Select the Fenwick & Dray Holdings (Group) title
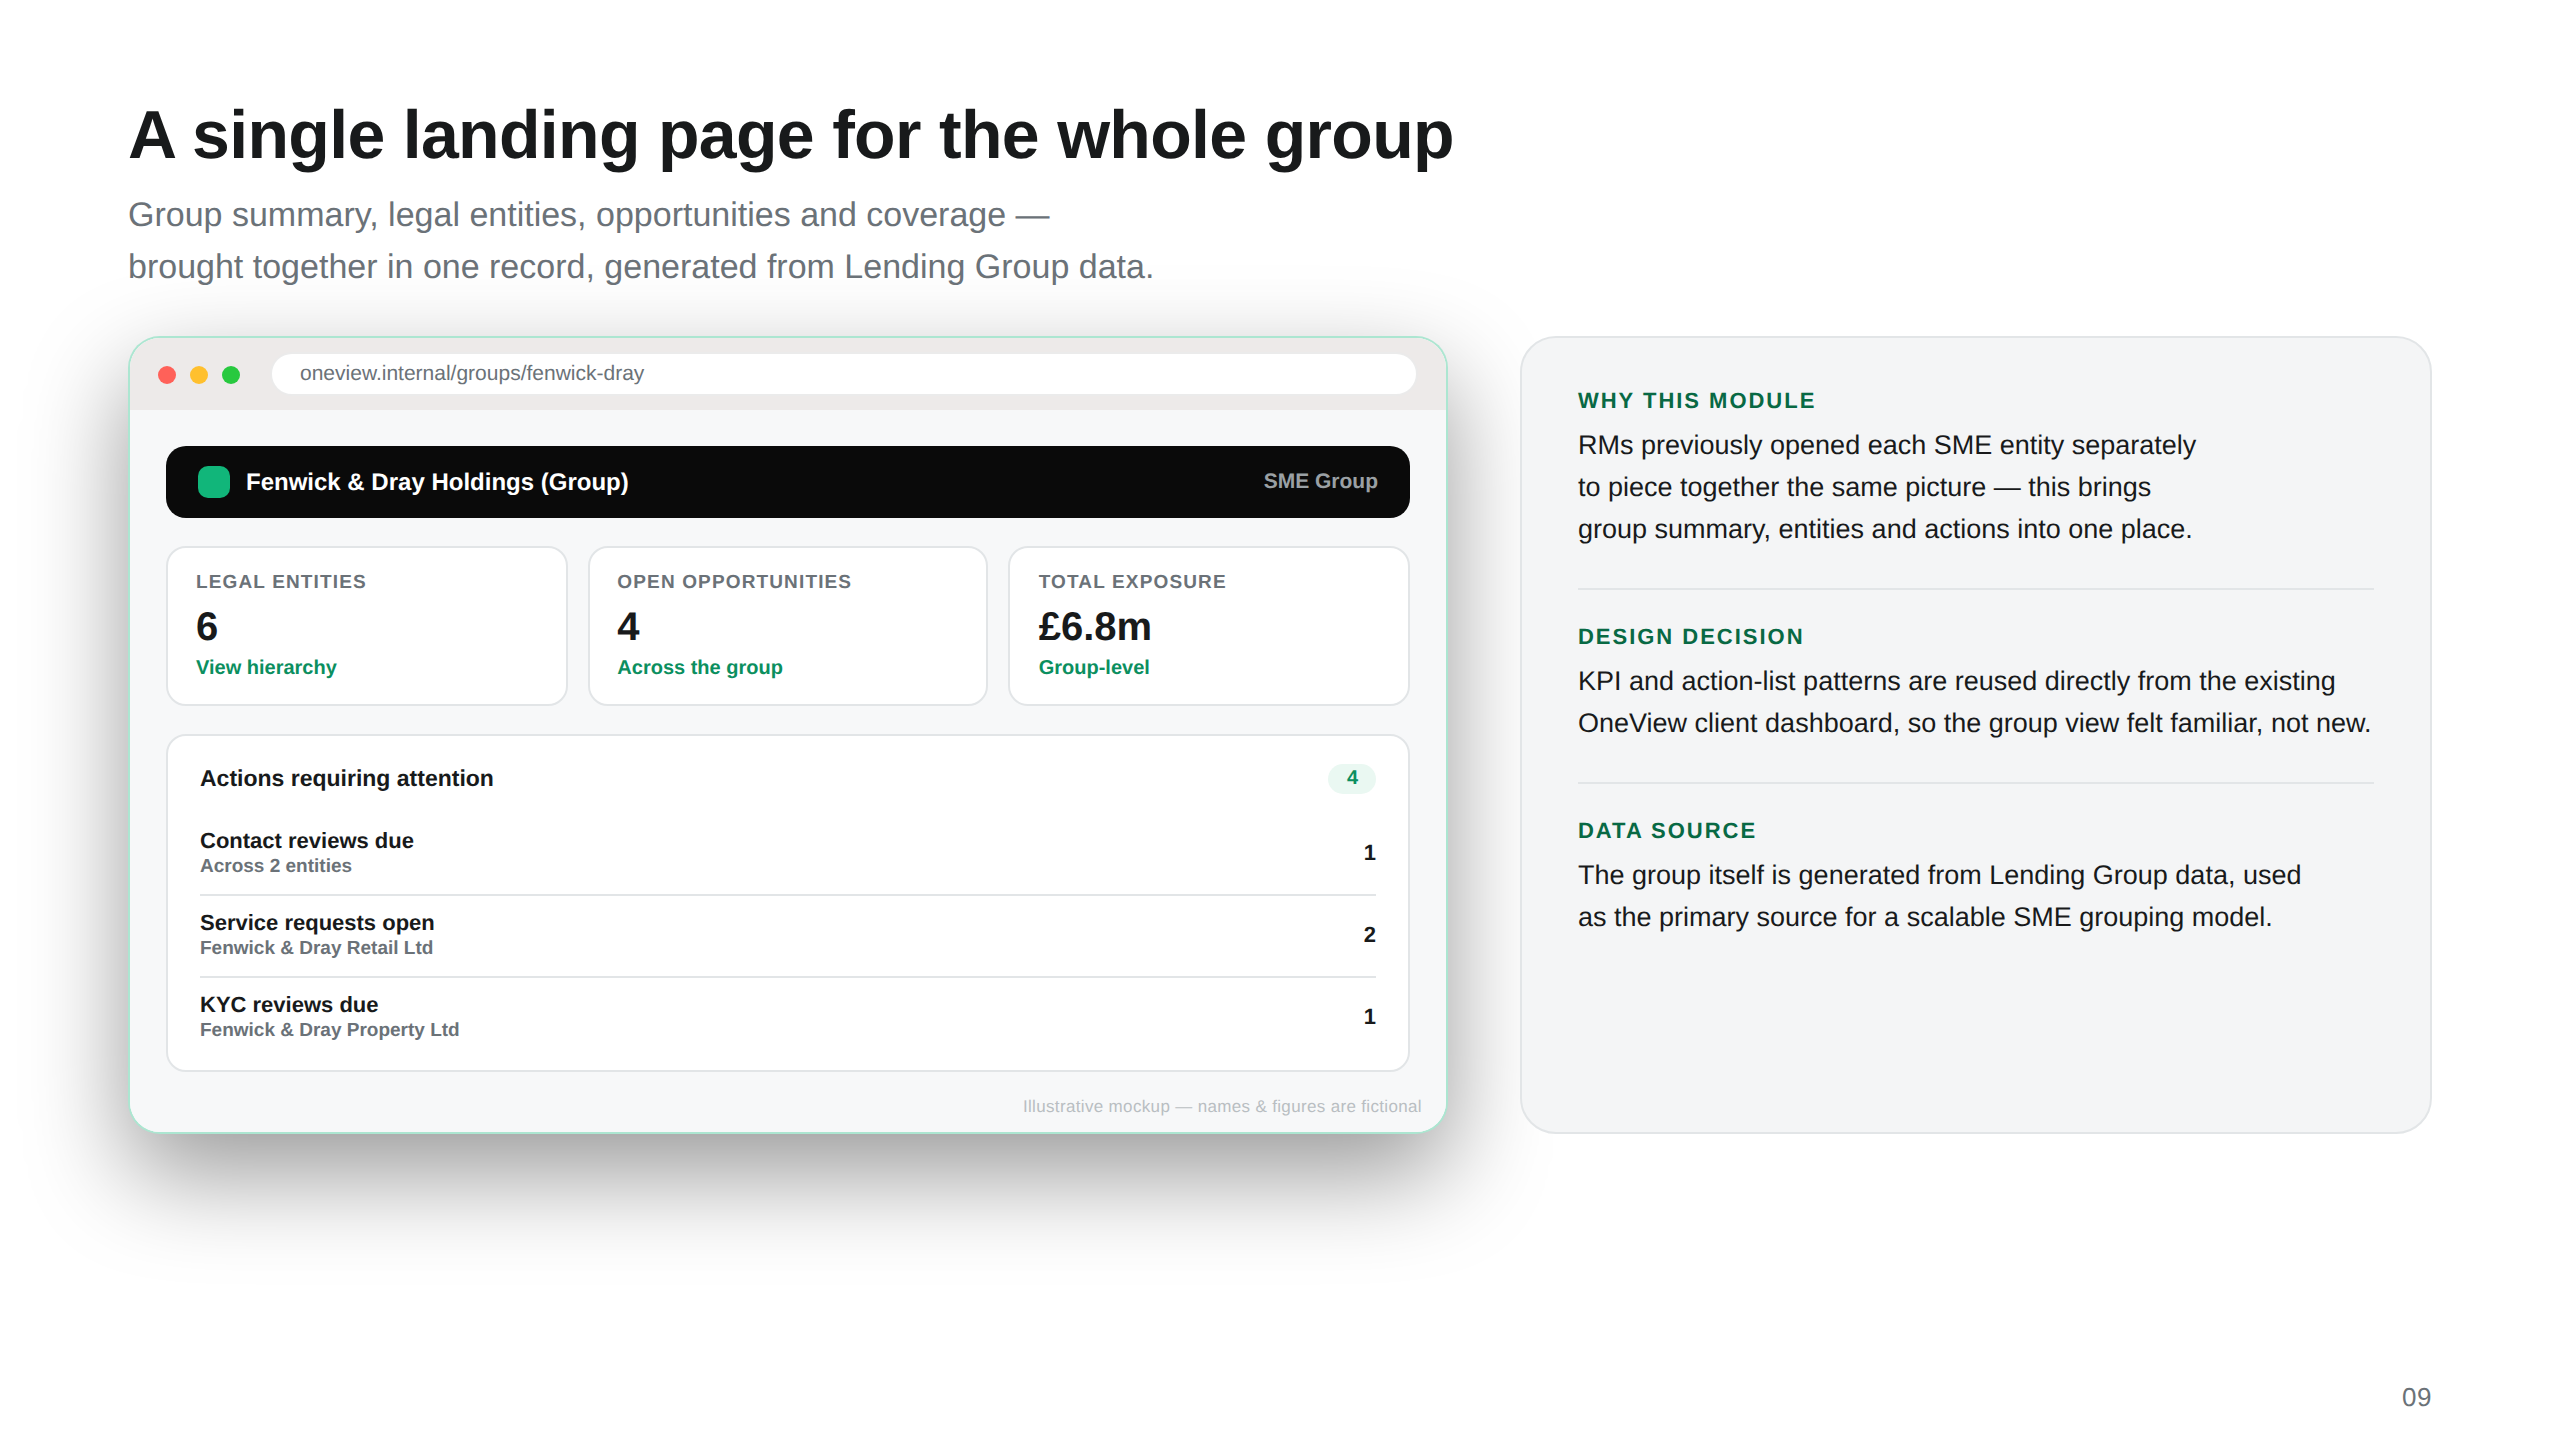Viewport: 2560px width, 1440px height. 437,482
